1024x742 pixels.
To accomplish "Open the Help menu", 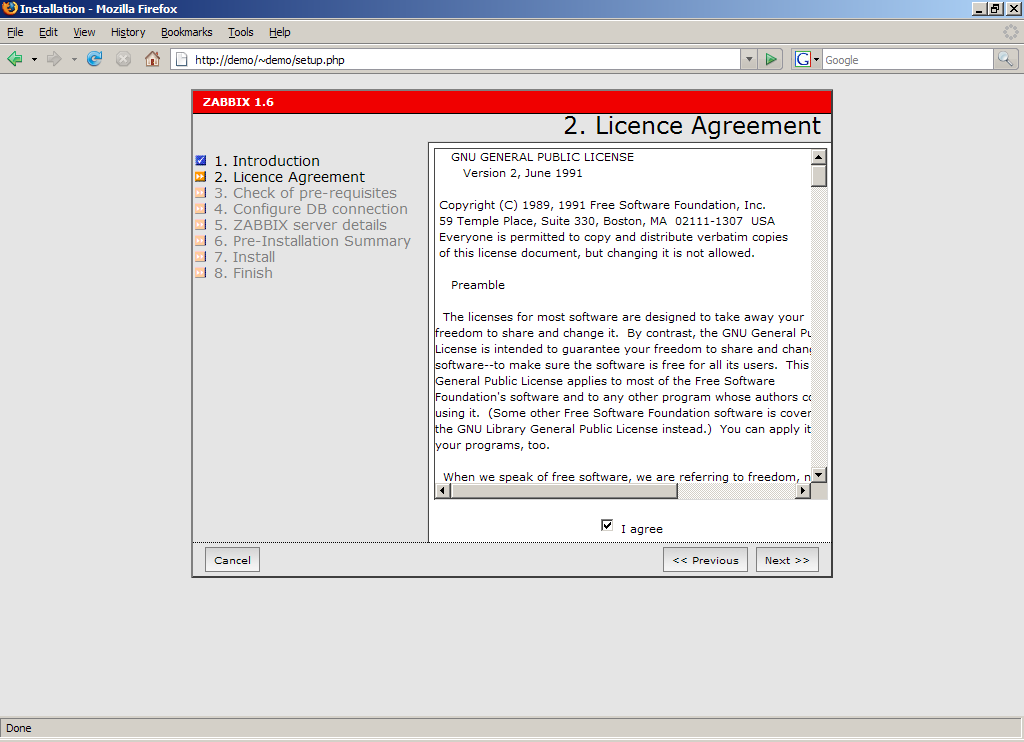I will click(x=280, y=32).
